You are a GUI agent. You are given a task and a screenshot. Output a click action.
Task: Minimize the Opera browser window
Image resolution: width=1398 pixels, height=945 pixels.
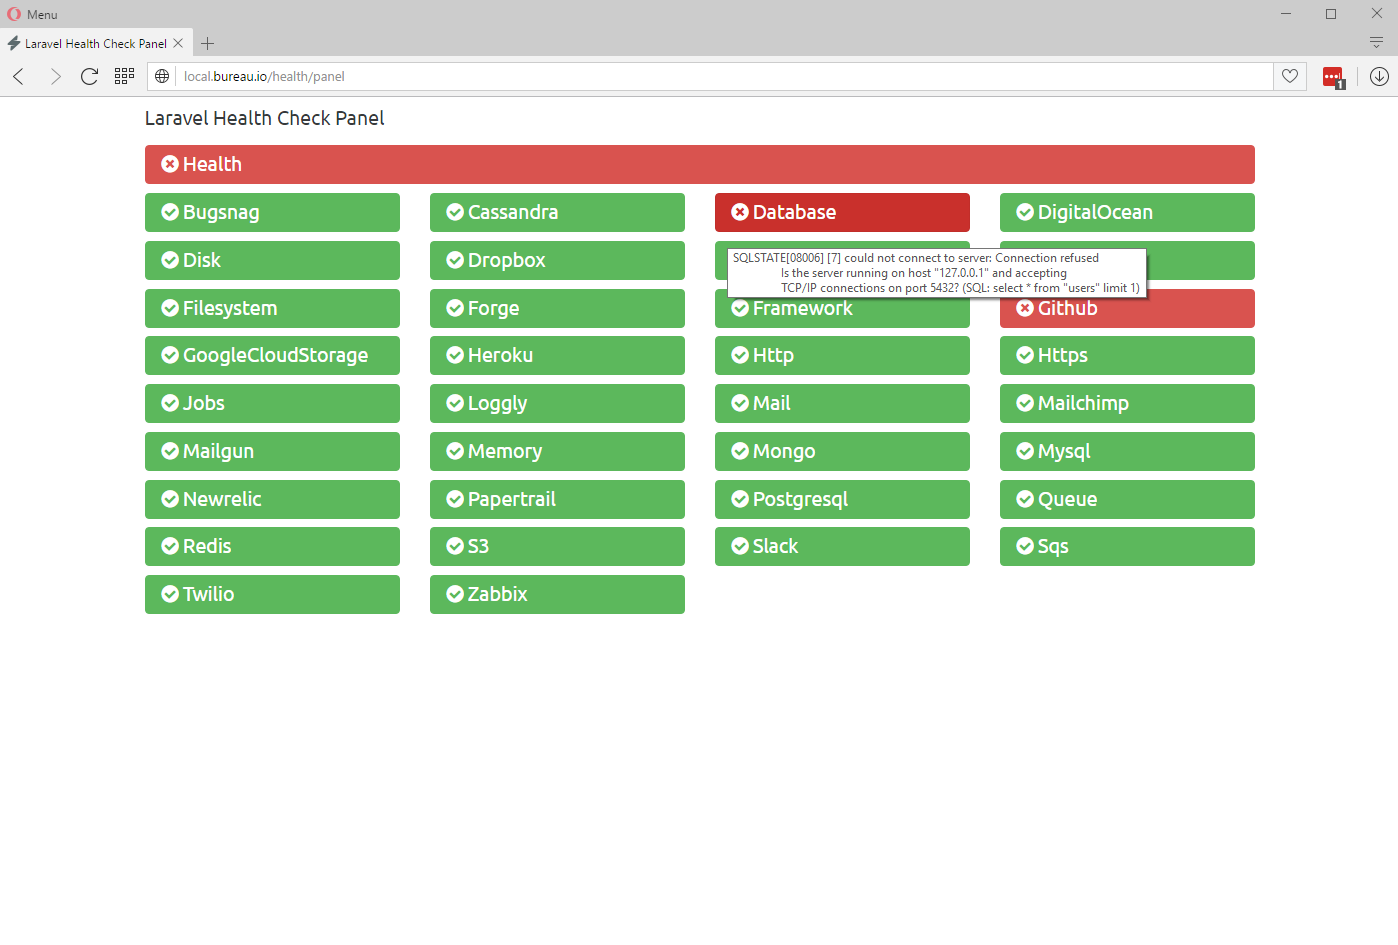[1286, 14]
